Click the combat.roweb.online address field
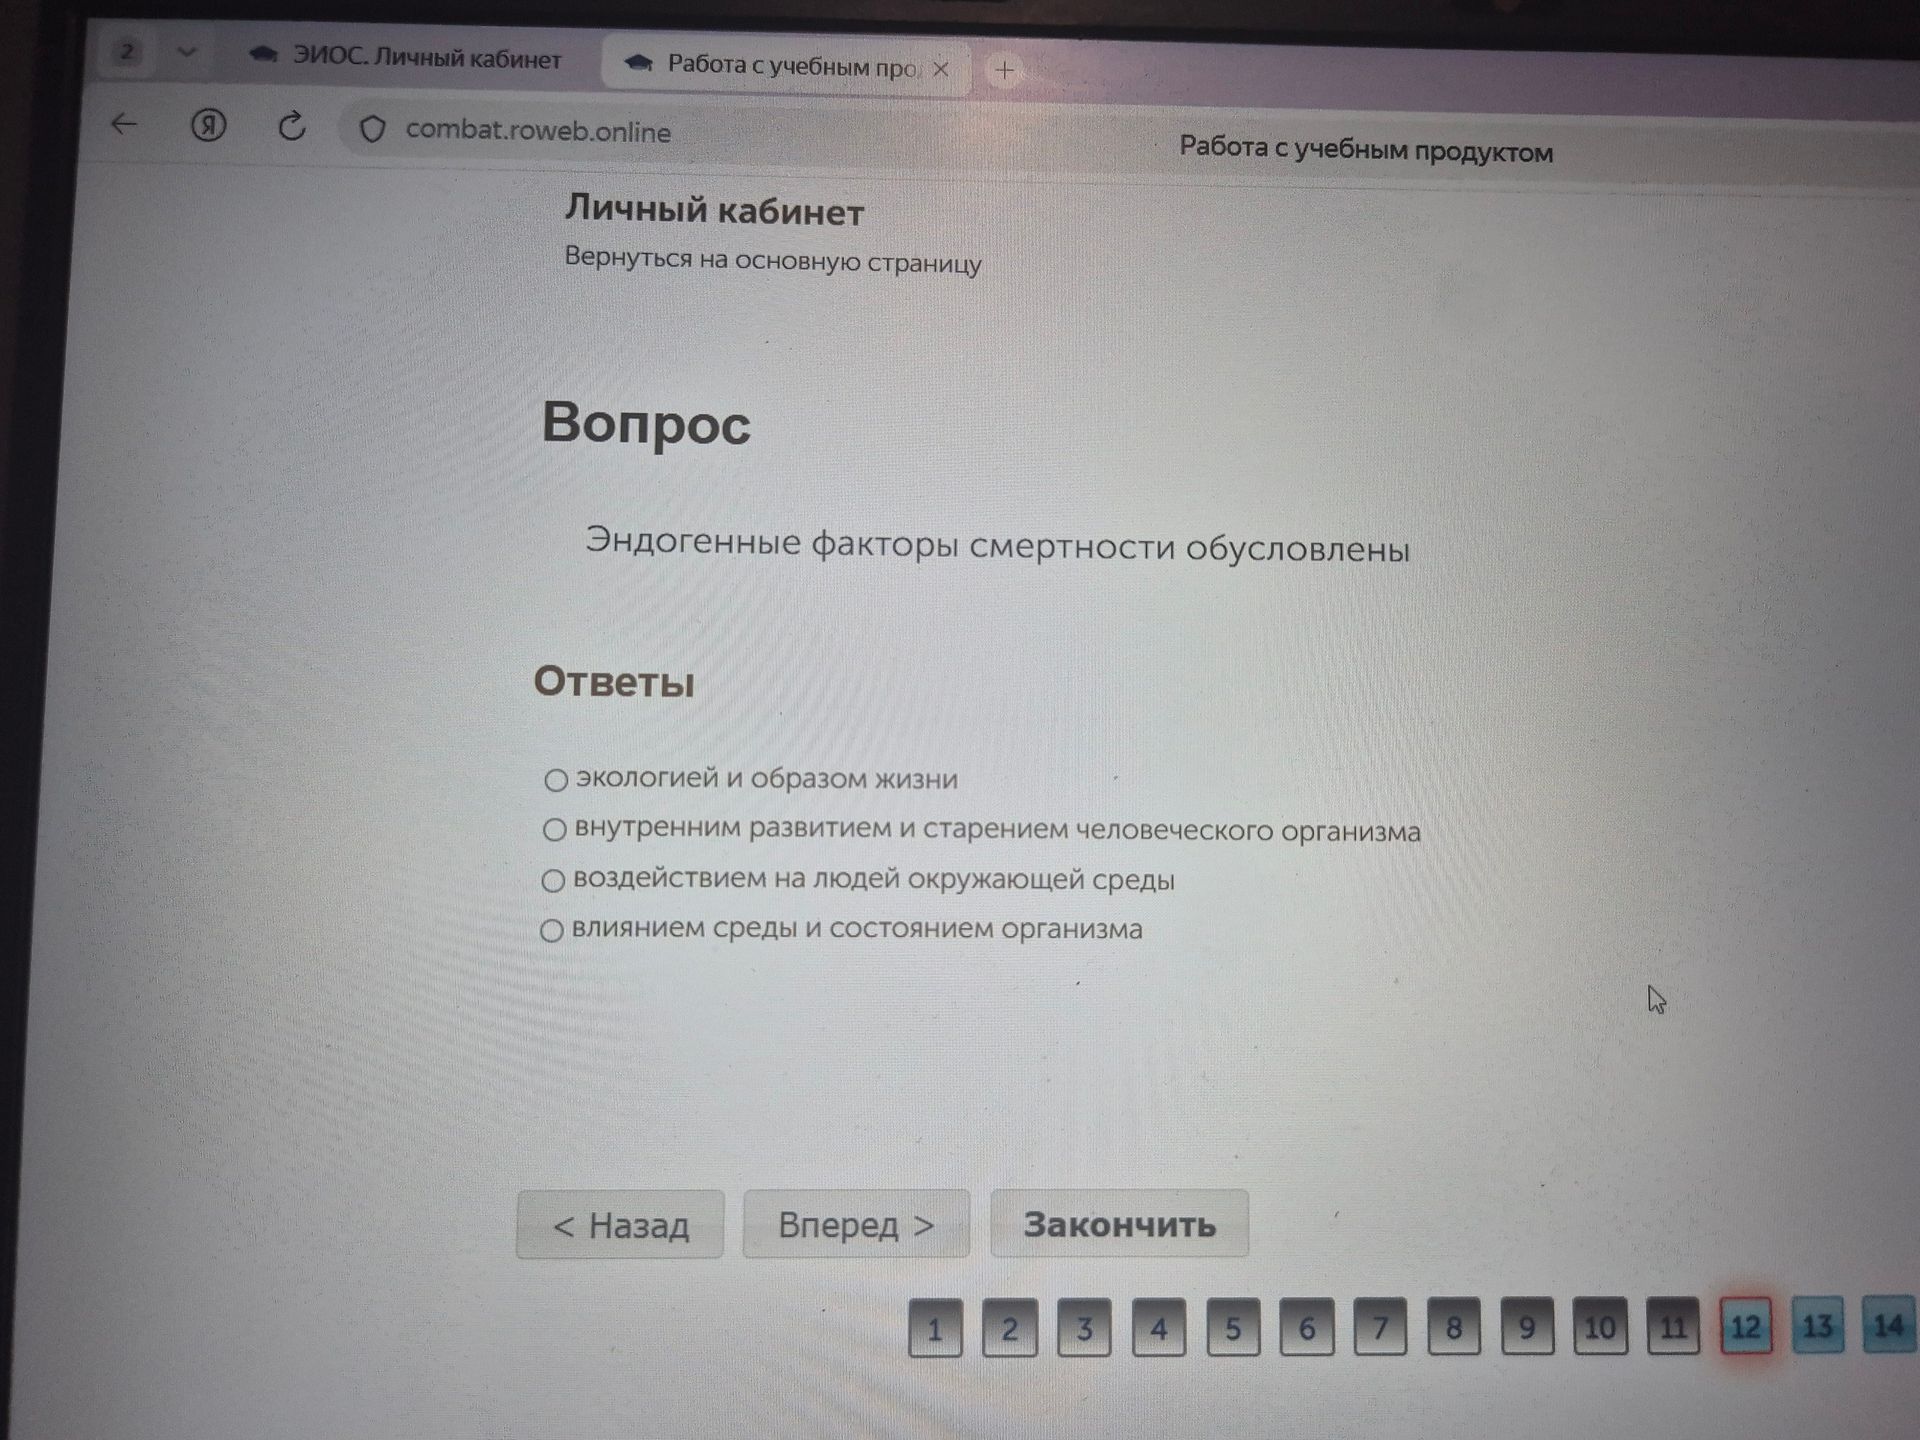 coord(538,131)
